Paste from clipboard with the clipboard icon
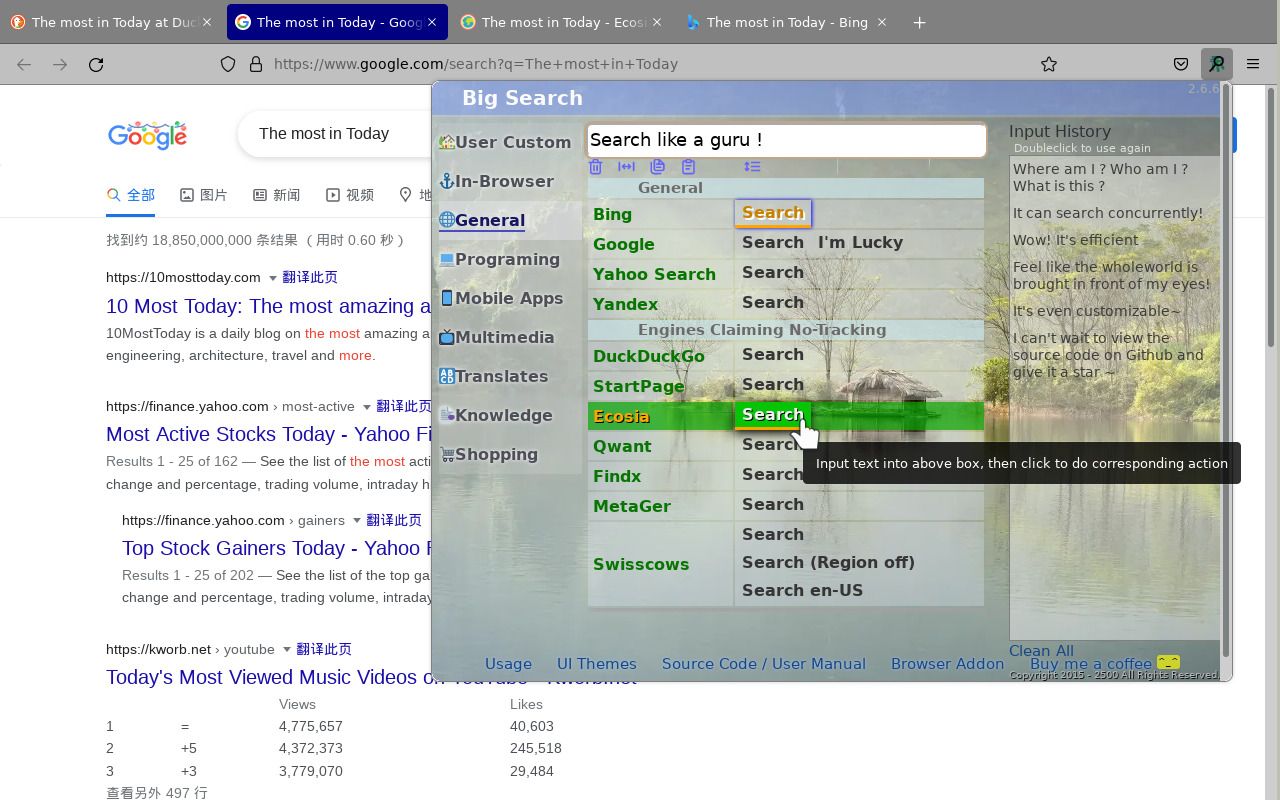The height and width of the screenshot is (800, 1280). click(688, 167)
